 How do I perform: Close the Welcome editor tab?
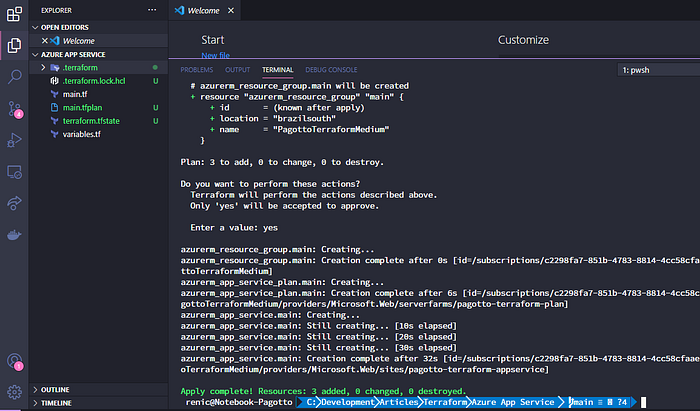(x=231, y=10)
